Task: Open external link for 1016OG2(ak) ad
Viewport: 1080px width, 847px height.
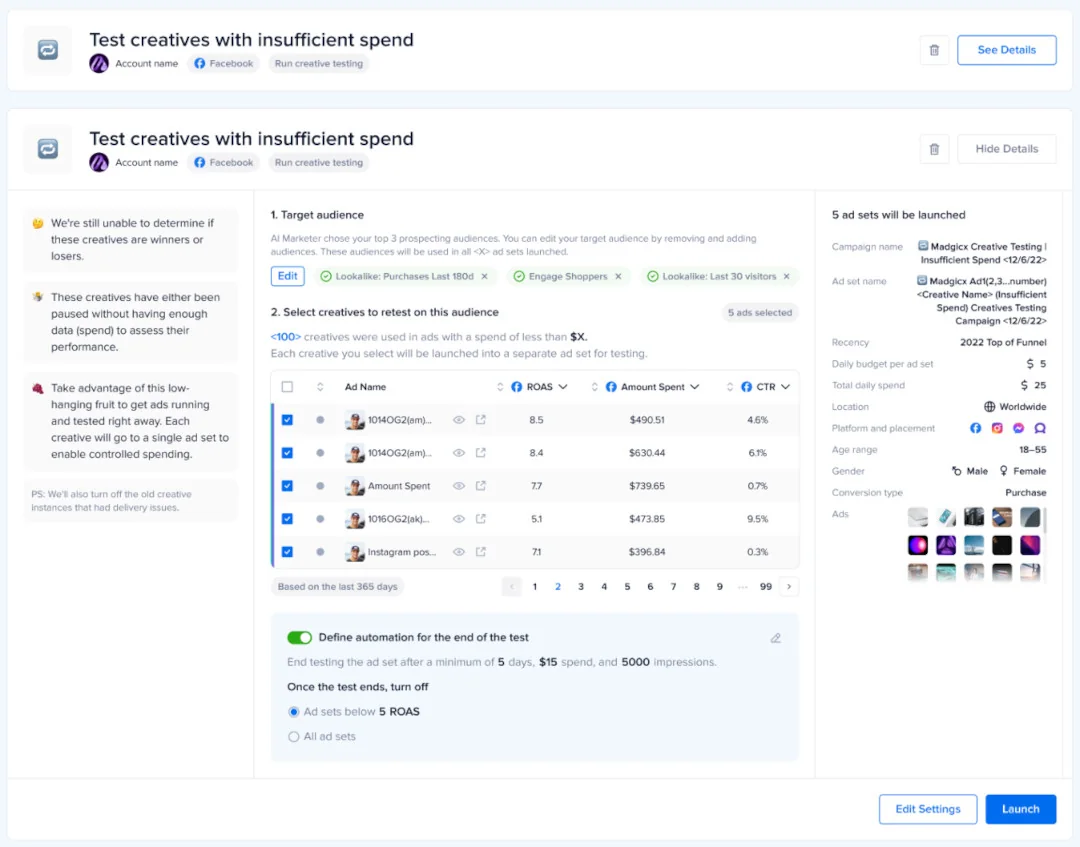Action: tap(481, 519)
